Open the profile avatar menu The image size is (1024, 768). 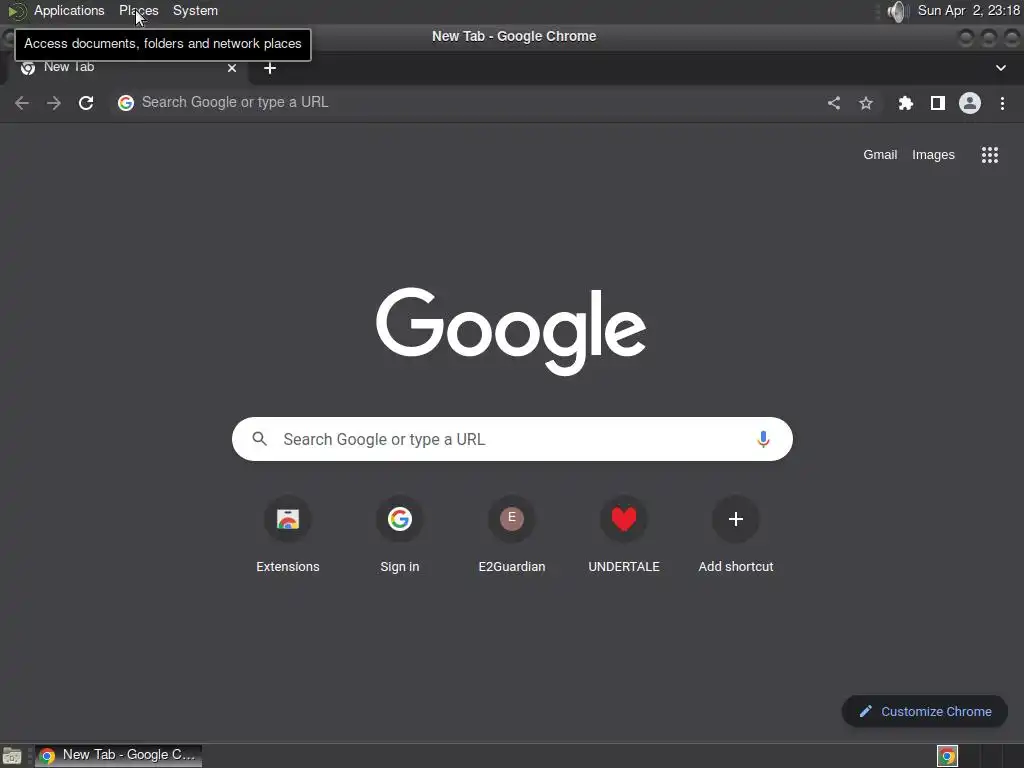tap(970, 103)
